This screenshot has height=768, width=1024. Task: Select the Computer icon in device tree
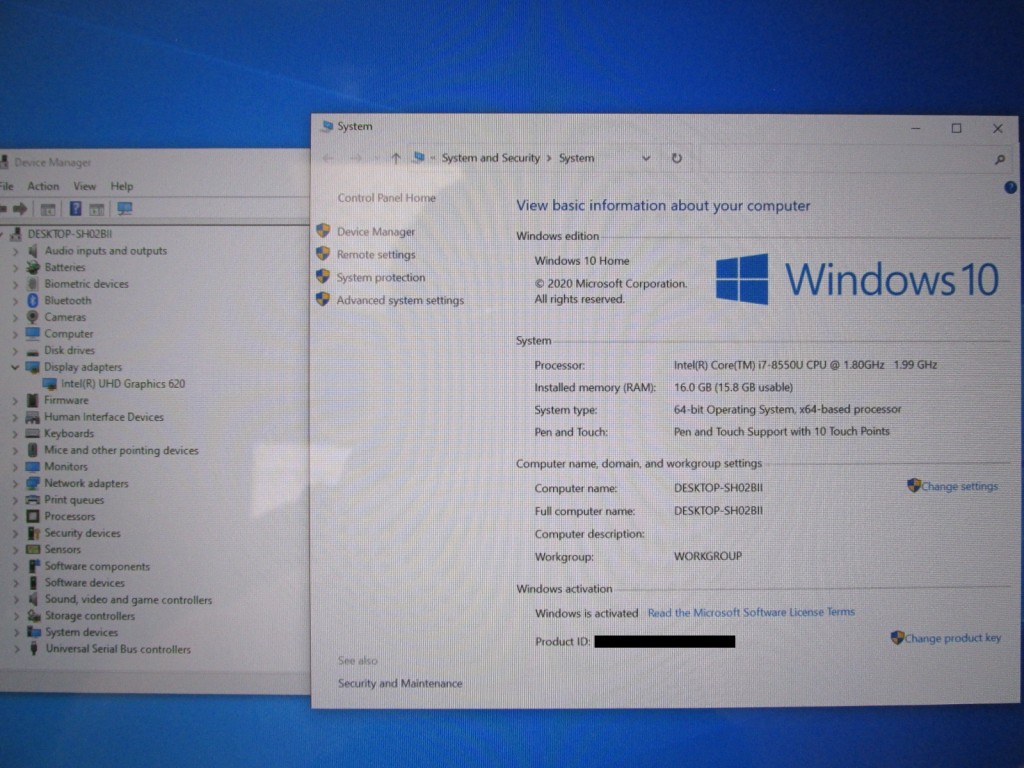pos(33,334)
